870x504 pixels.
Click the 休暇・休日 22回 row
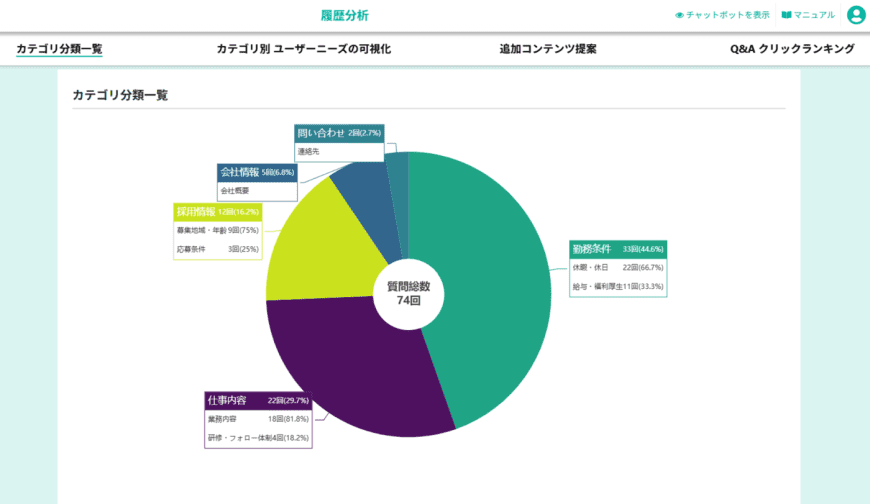(x=618, y=268)
